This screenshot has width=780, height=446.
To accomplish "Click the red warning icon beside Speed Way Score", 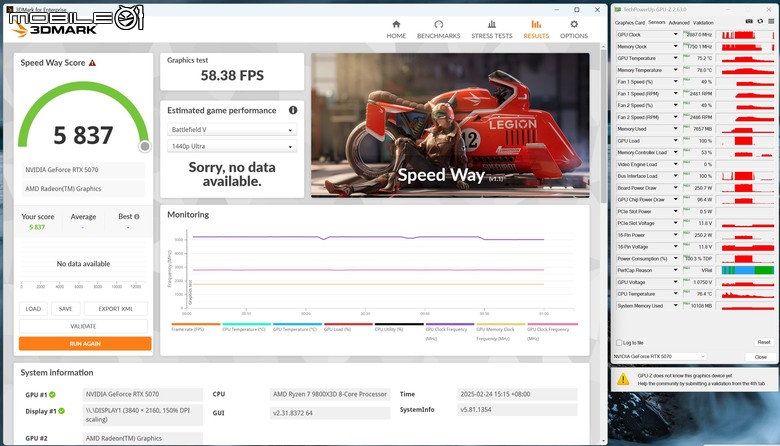I will pyautogui.click(x=93, y=63).
